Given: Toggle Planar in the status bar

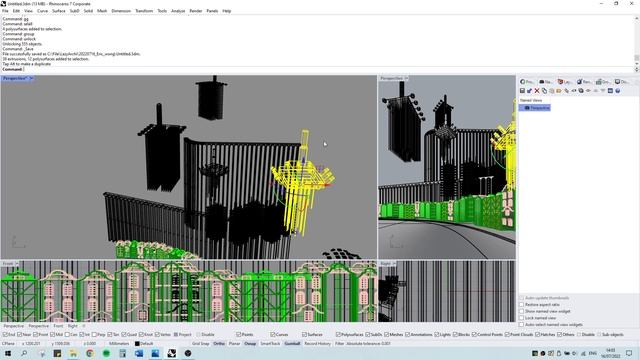Looking at the screenshot, I should (234, 344).
